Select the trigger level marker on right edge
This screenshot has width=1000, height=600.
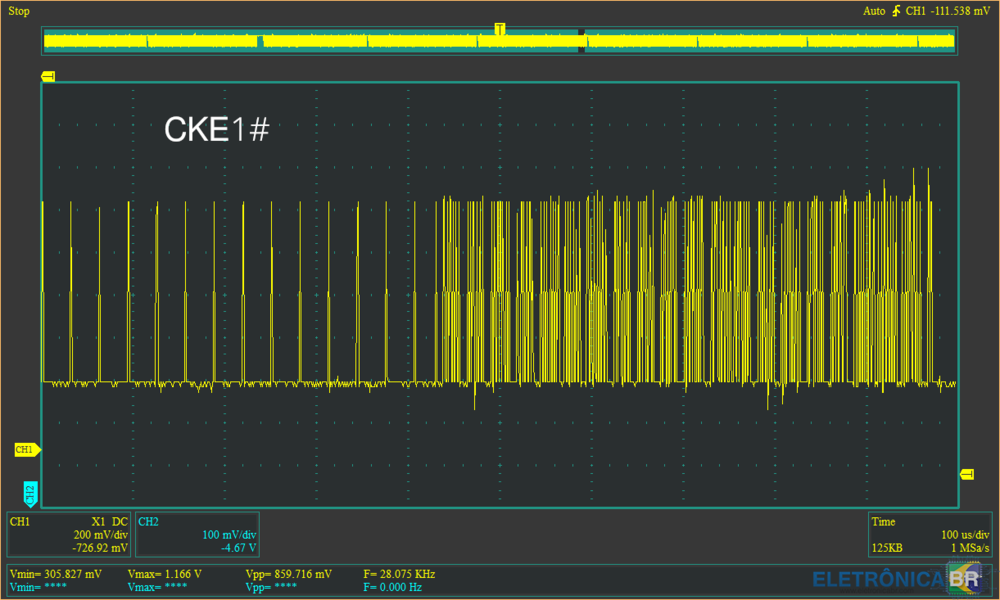967,474
